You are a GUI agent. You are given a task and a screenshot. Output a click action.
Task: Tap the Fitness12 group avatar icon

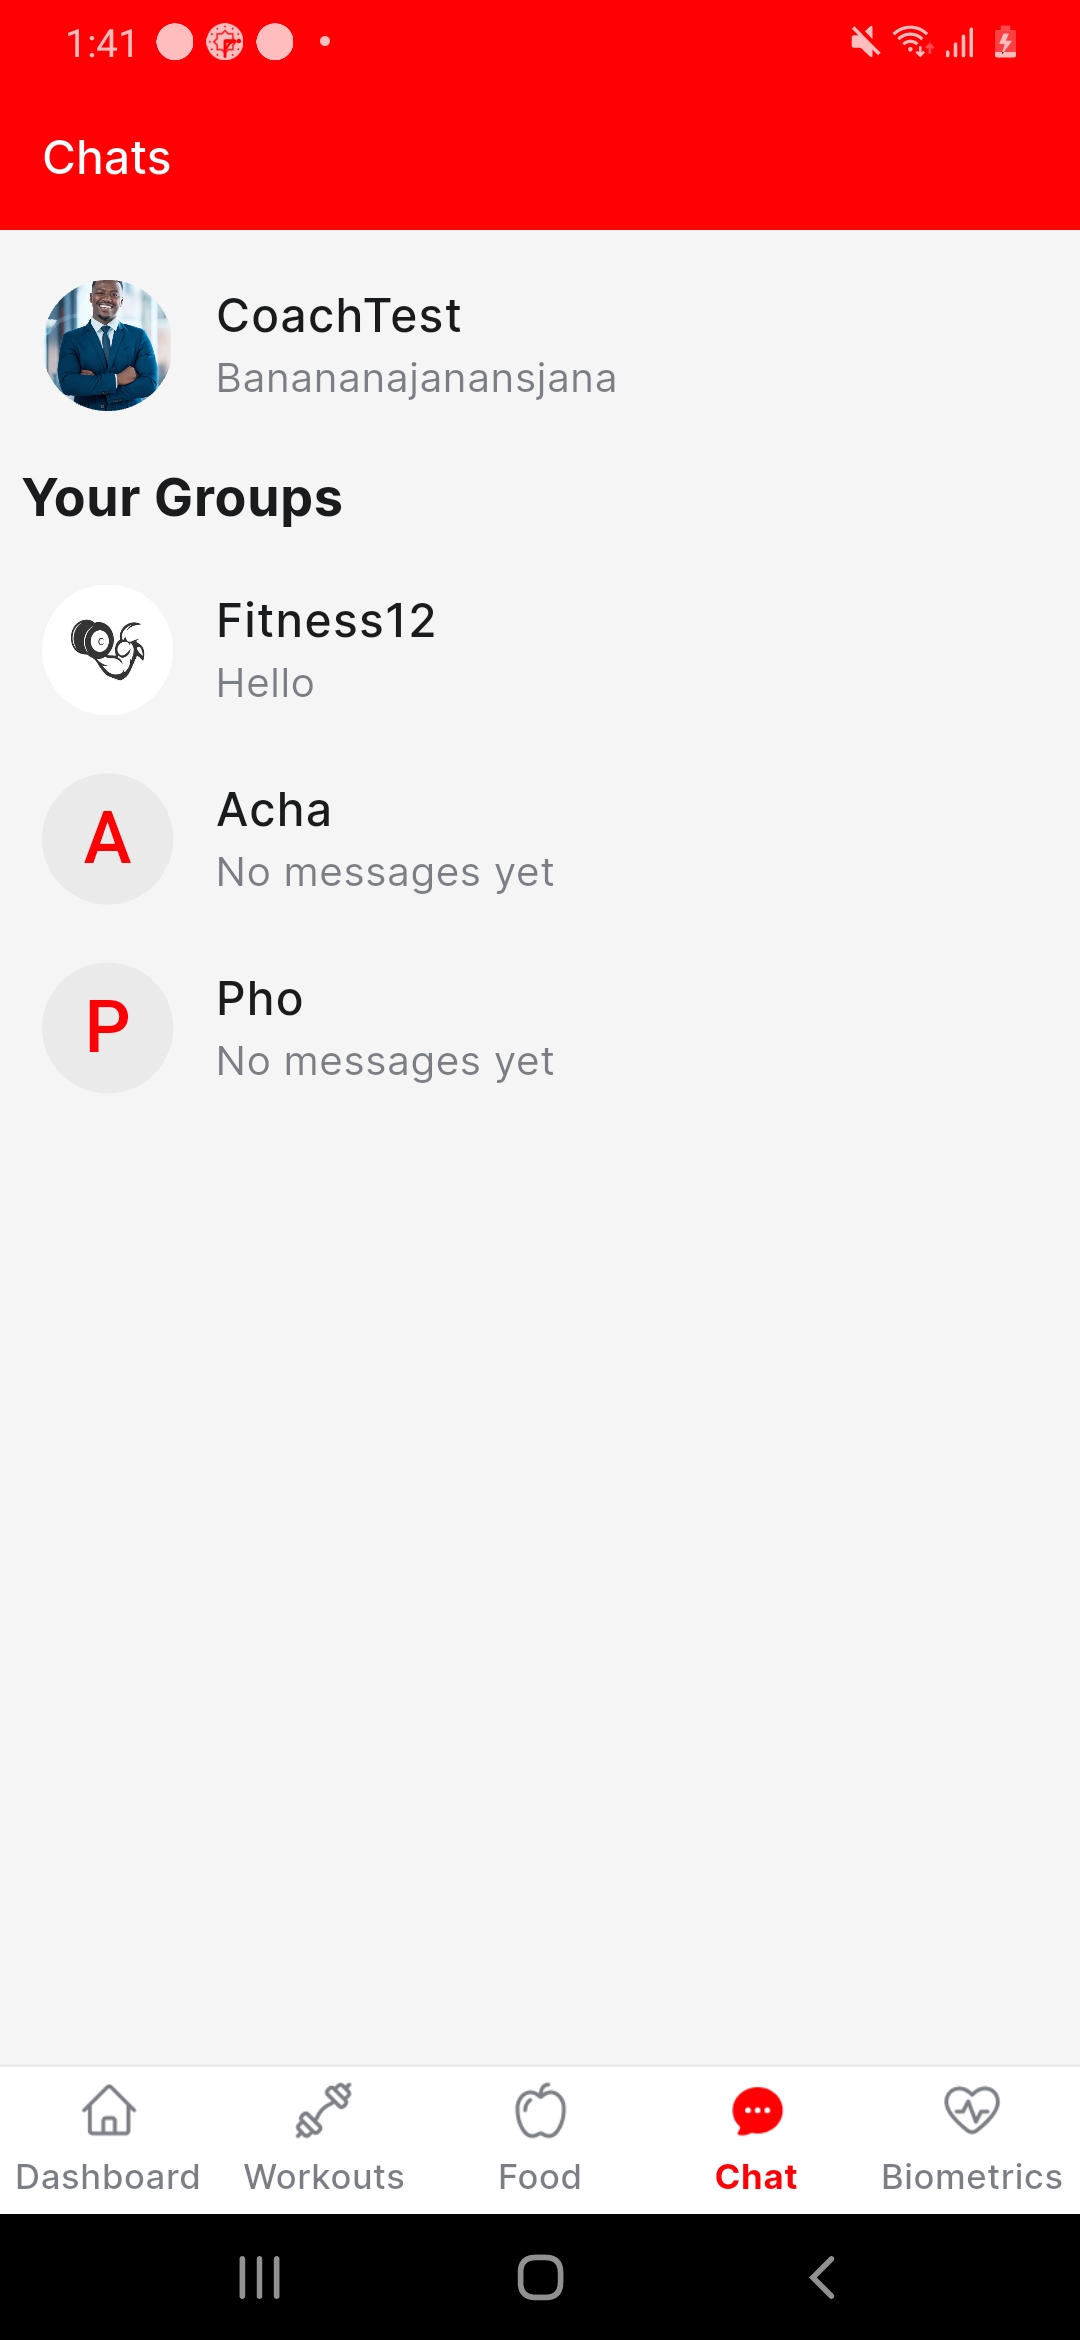point(108,650)
